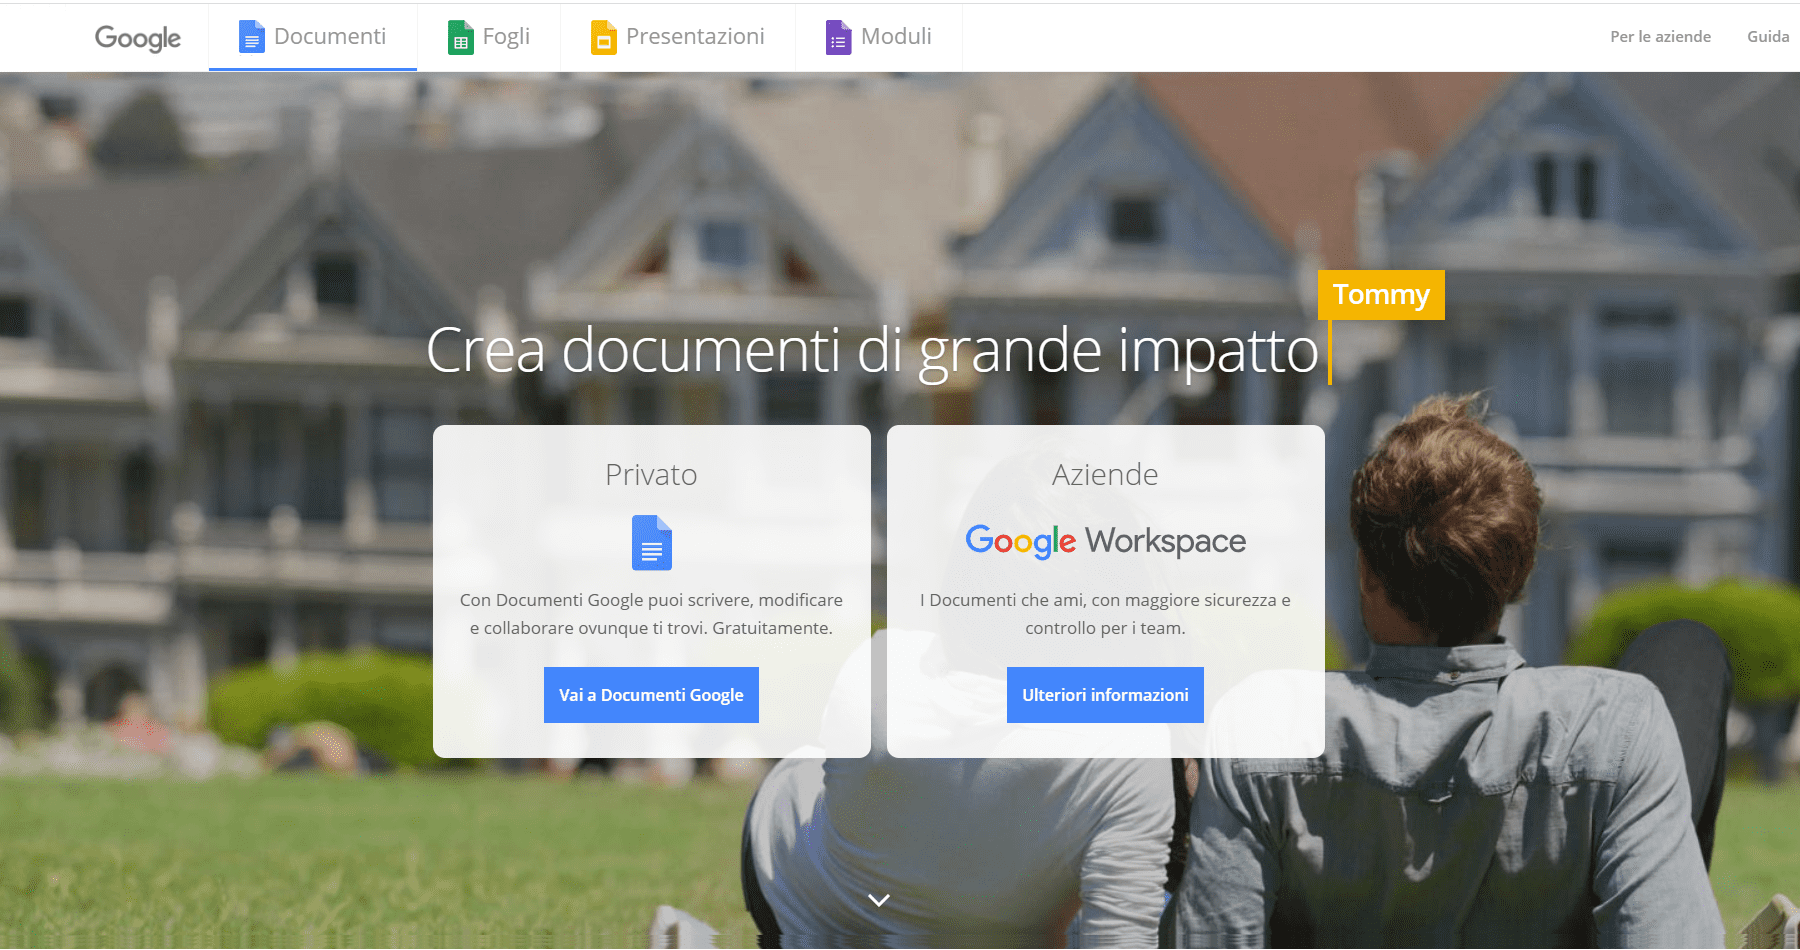Click the Vai a Documenti Google button
Screen dimensions: 1800x950
pos(651,695)
